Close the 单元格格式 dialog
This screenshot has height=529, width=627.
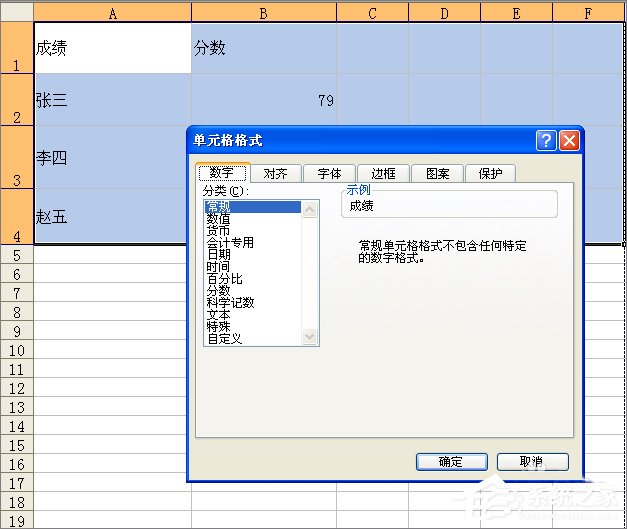pos(569,140)
